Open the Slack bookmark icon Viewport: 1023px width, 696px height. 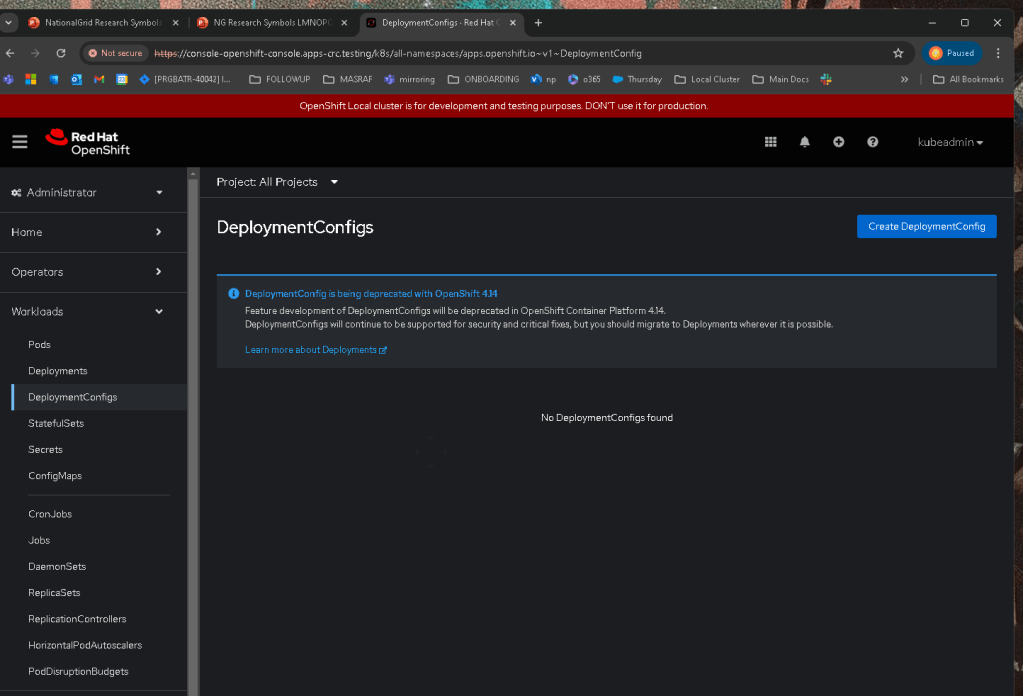pyautogui.click(x=826, y=79)
